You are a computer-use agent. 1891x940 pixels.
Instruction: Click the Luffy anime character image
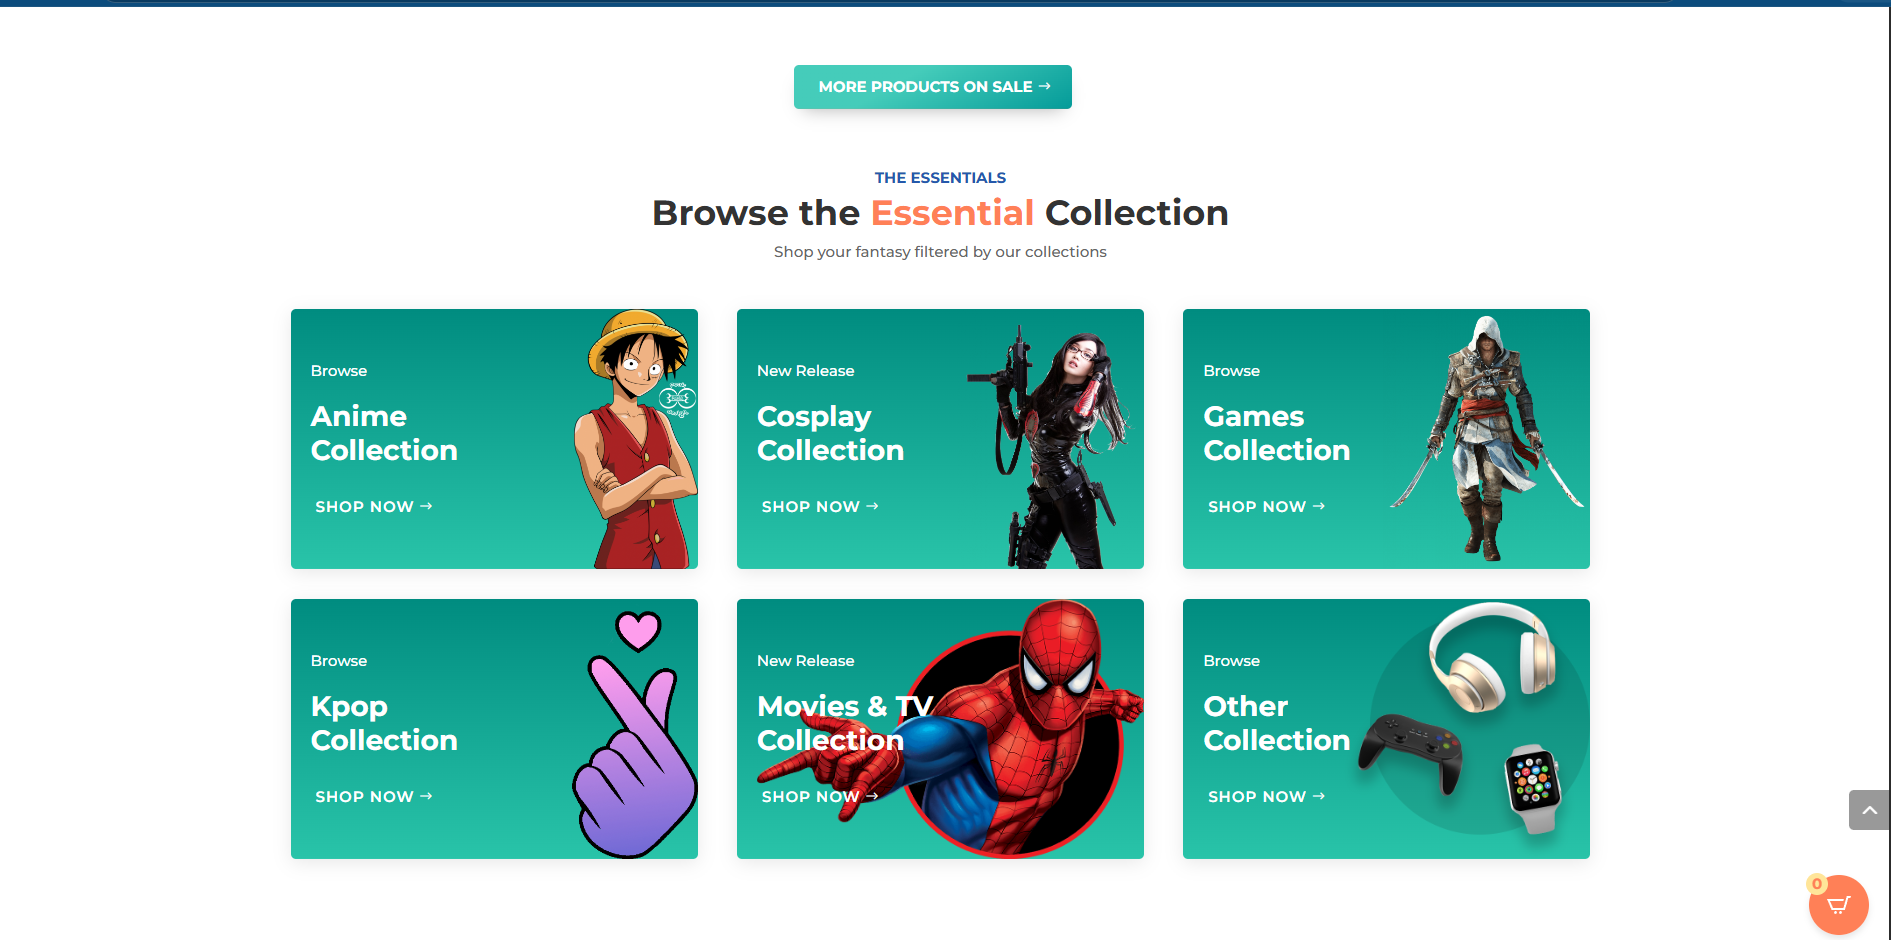[636, 439]
